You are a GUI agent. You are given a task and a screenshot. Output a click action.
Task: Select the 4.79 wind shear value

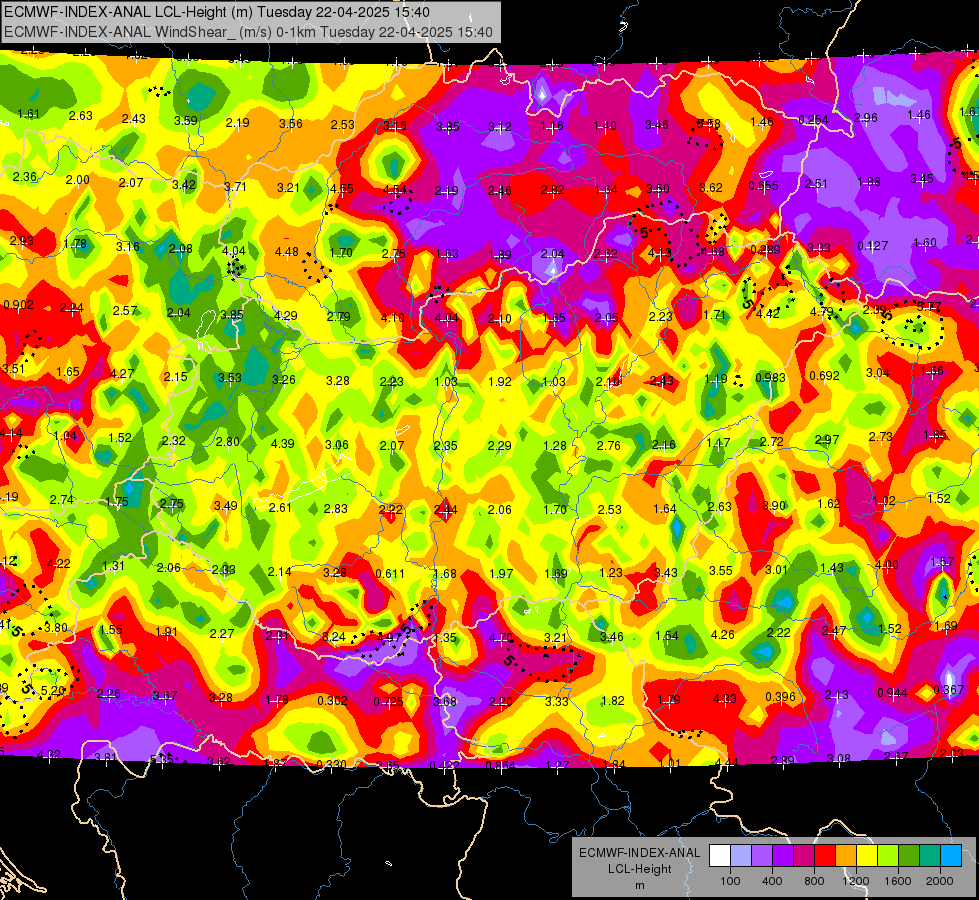click(822, 311)
